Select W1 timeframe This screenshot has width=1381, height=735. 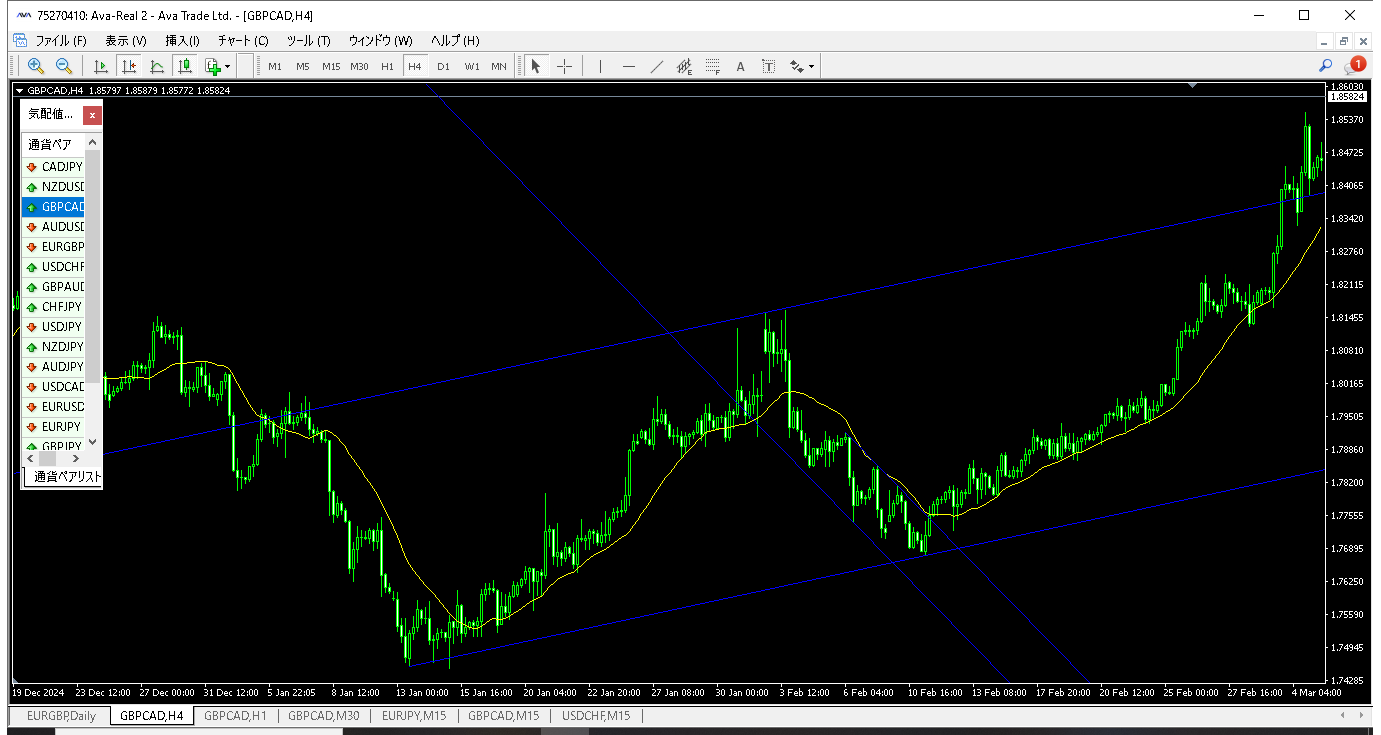(x=471, y=67)
